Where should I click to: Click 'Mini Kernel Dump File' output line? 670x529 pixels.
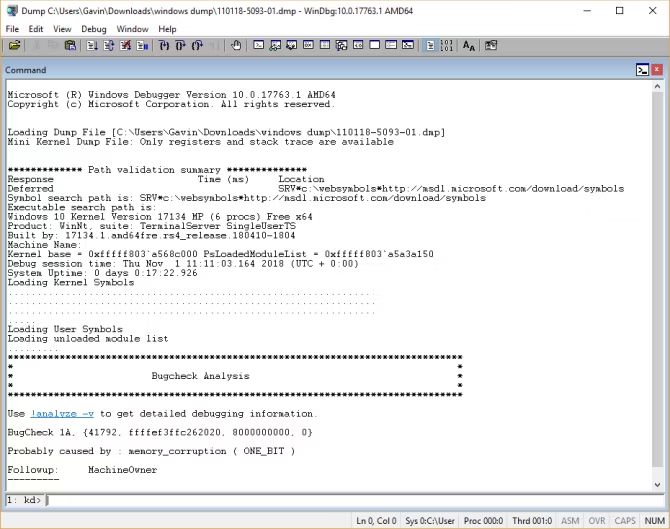pyautogui.click(x=200, y=142)
